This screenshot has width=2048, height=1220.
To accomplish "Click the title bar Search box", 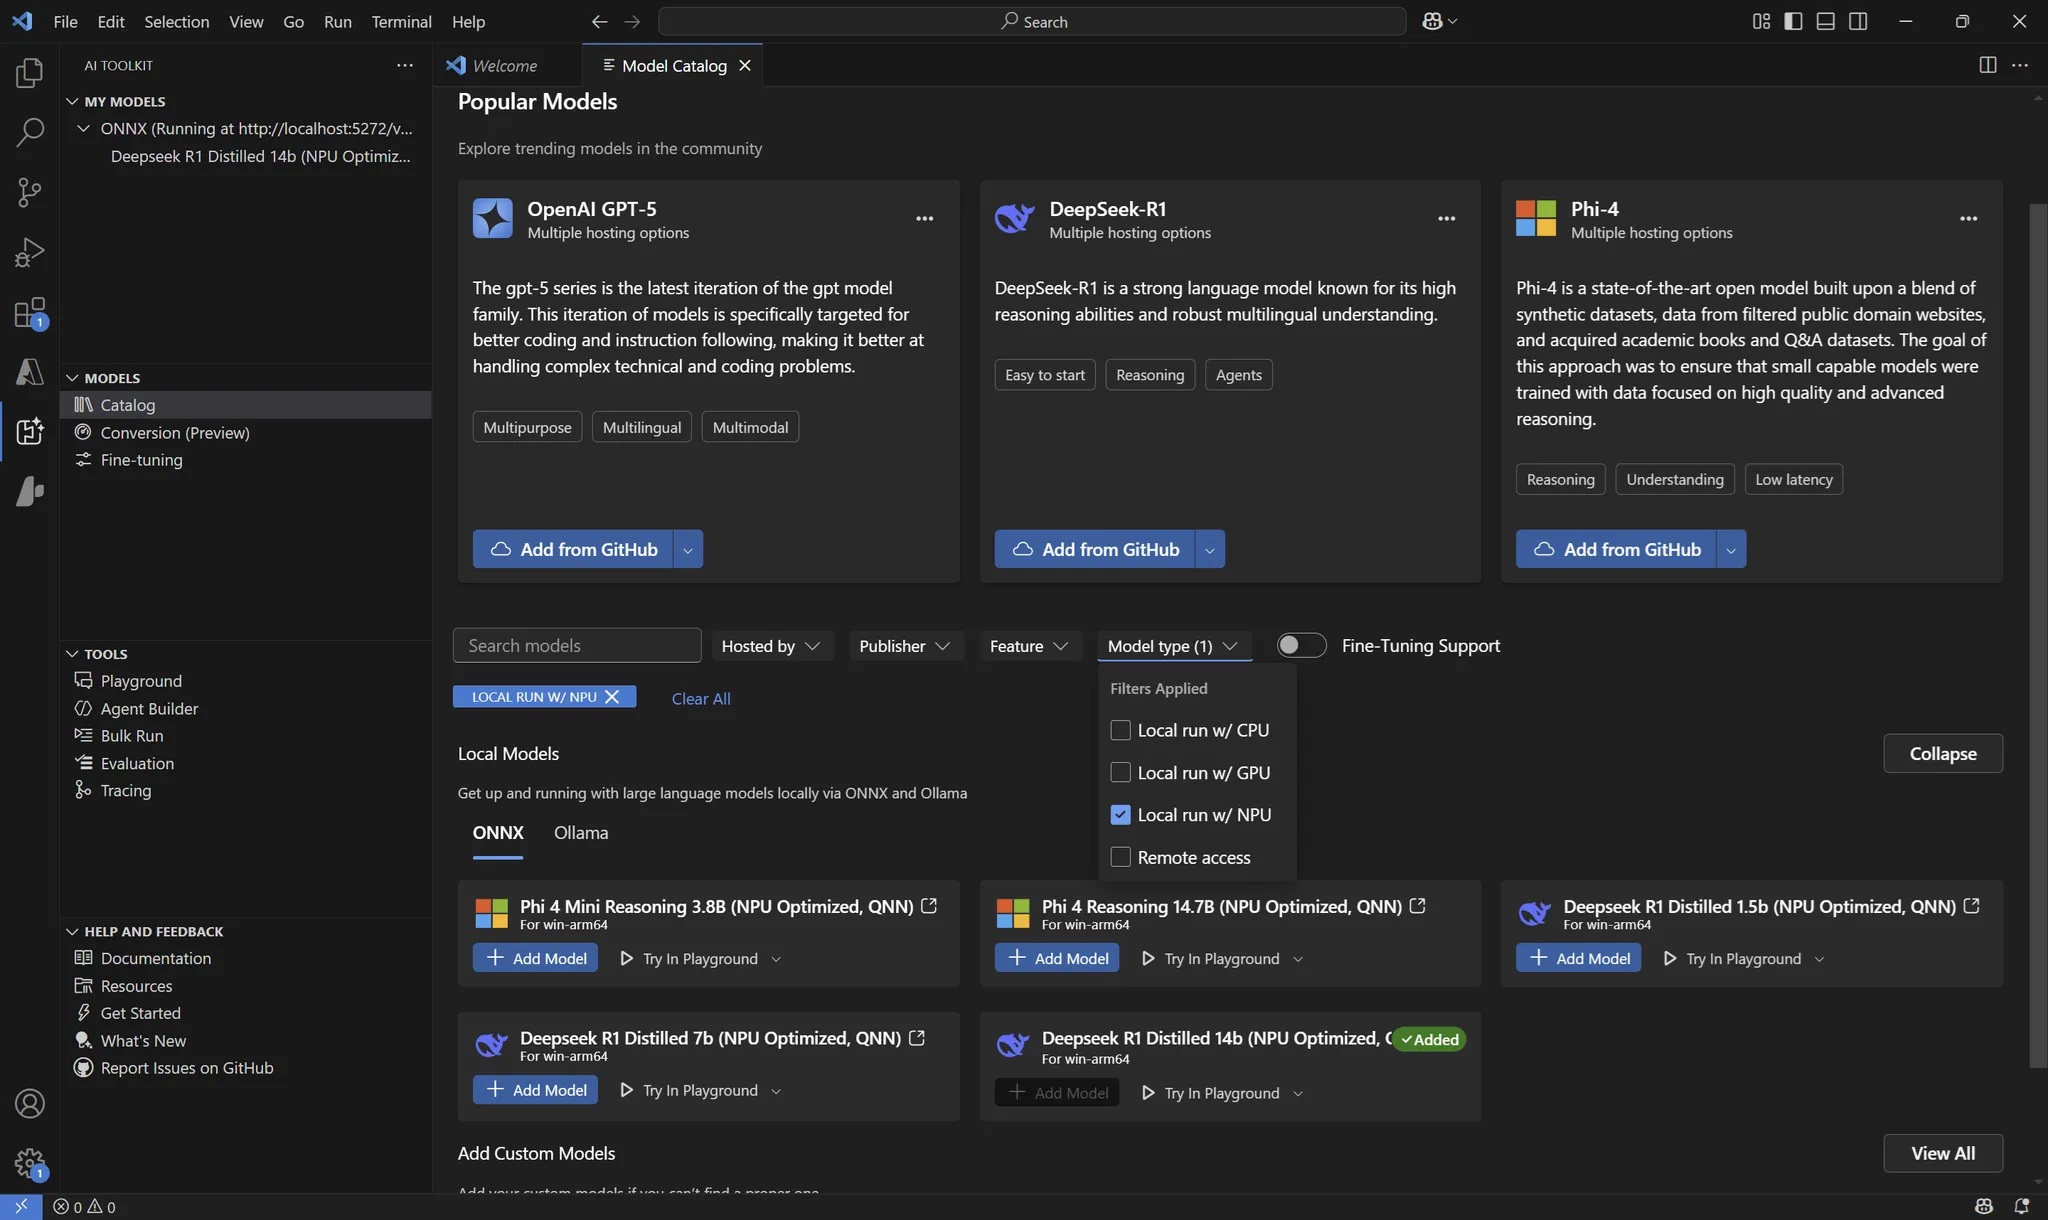I will pyautogui.click(x=1032, y=21).
